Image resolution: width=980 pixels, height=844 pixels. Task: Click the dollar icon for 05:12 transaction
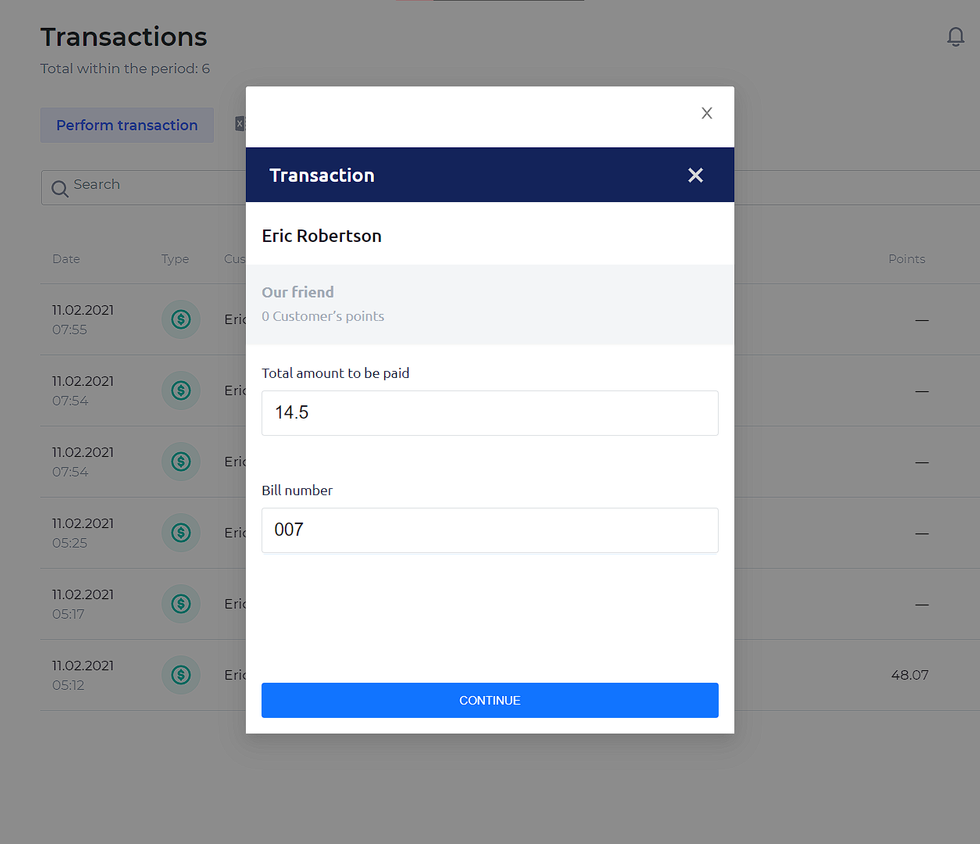click(181, 675)
